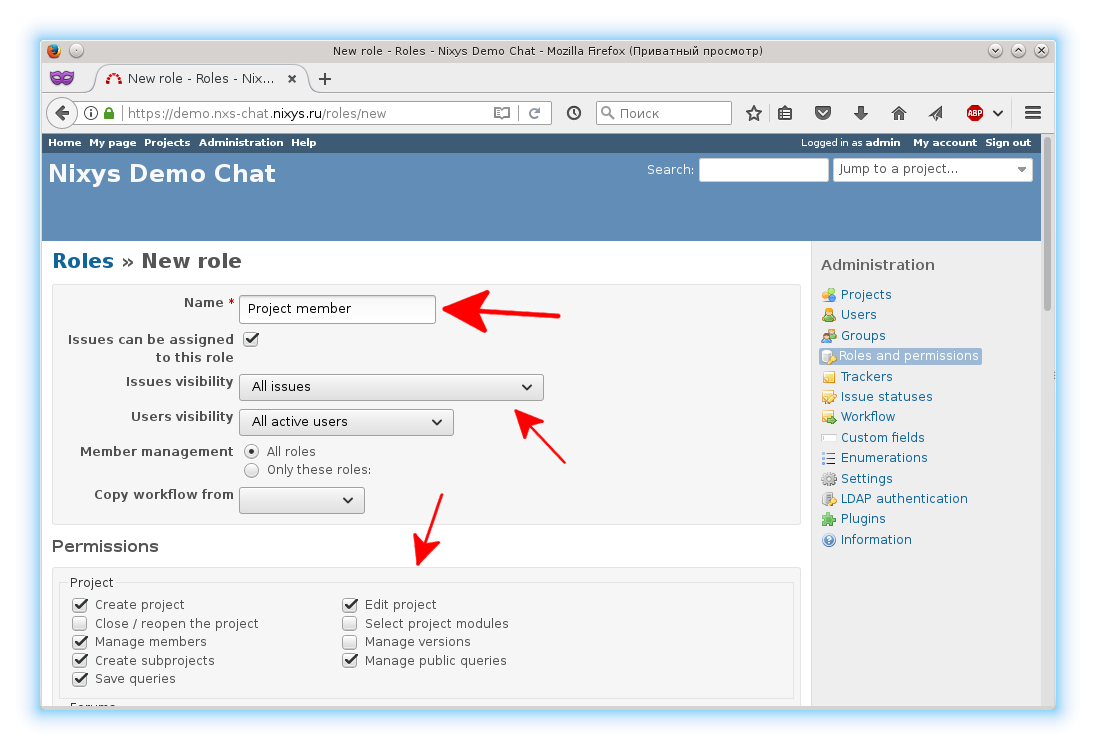Open the Pocket icon in toolbar
The height and width of the screenshot is (750, 1096).
click(823, 113)
